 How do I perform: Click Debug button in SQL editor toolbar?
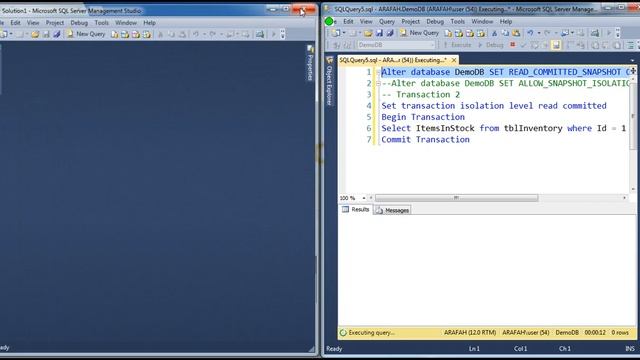pyautogui.click(x=491, y=45)
